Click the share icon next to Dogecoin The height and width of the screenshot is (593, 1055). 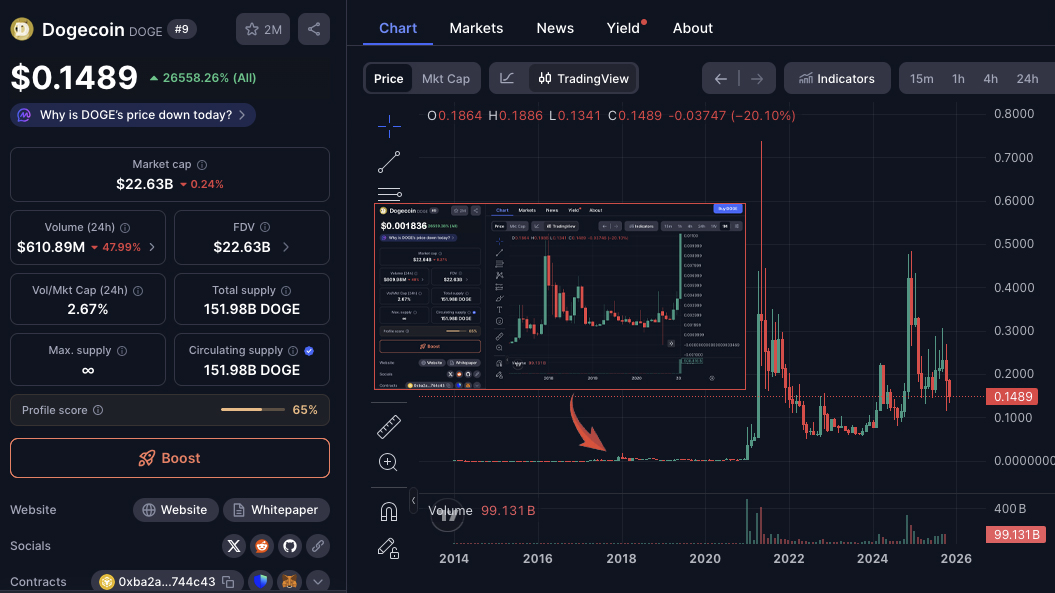tap(313, 29)
